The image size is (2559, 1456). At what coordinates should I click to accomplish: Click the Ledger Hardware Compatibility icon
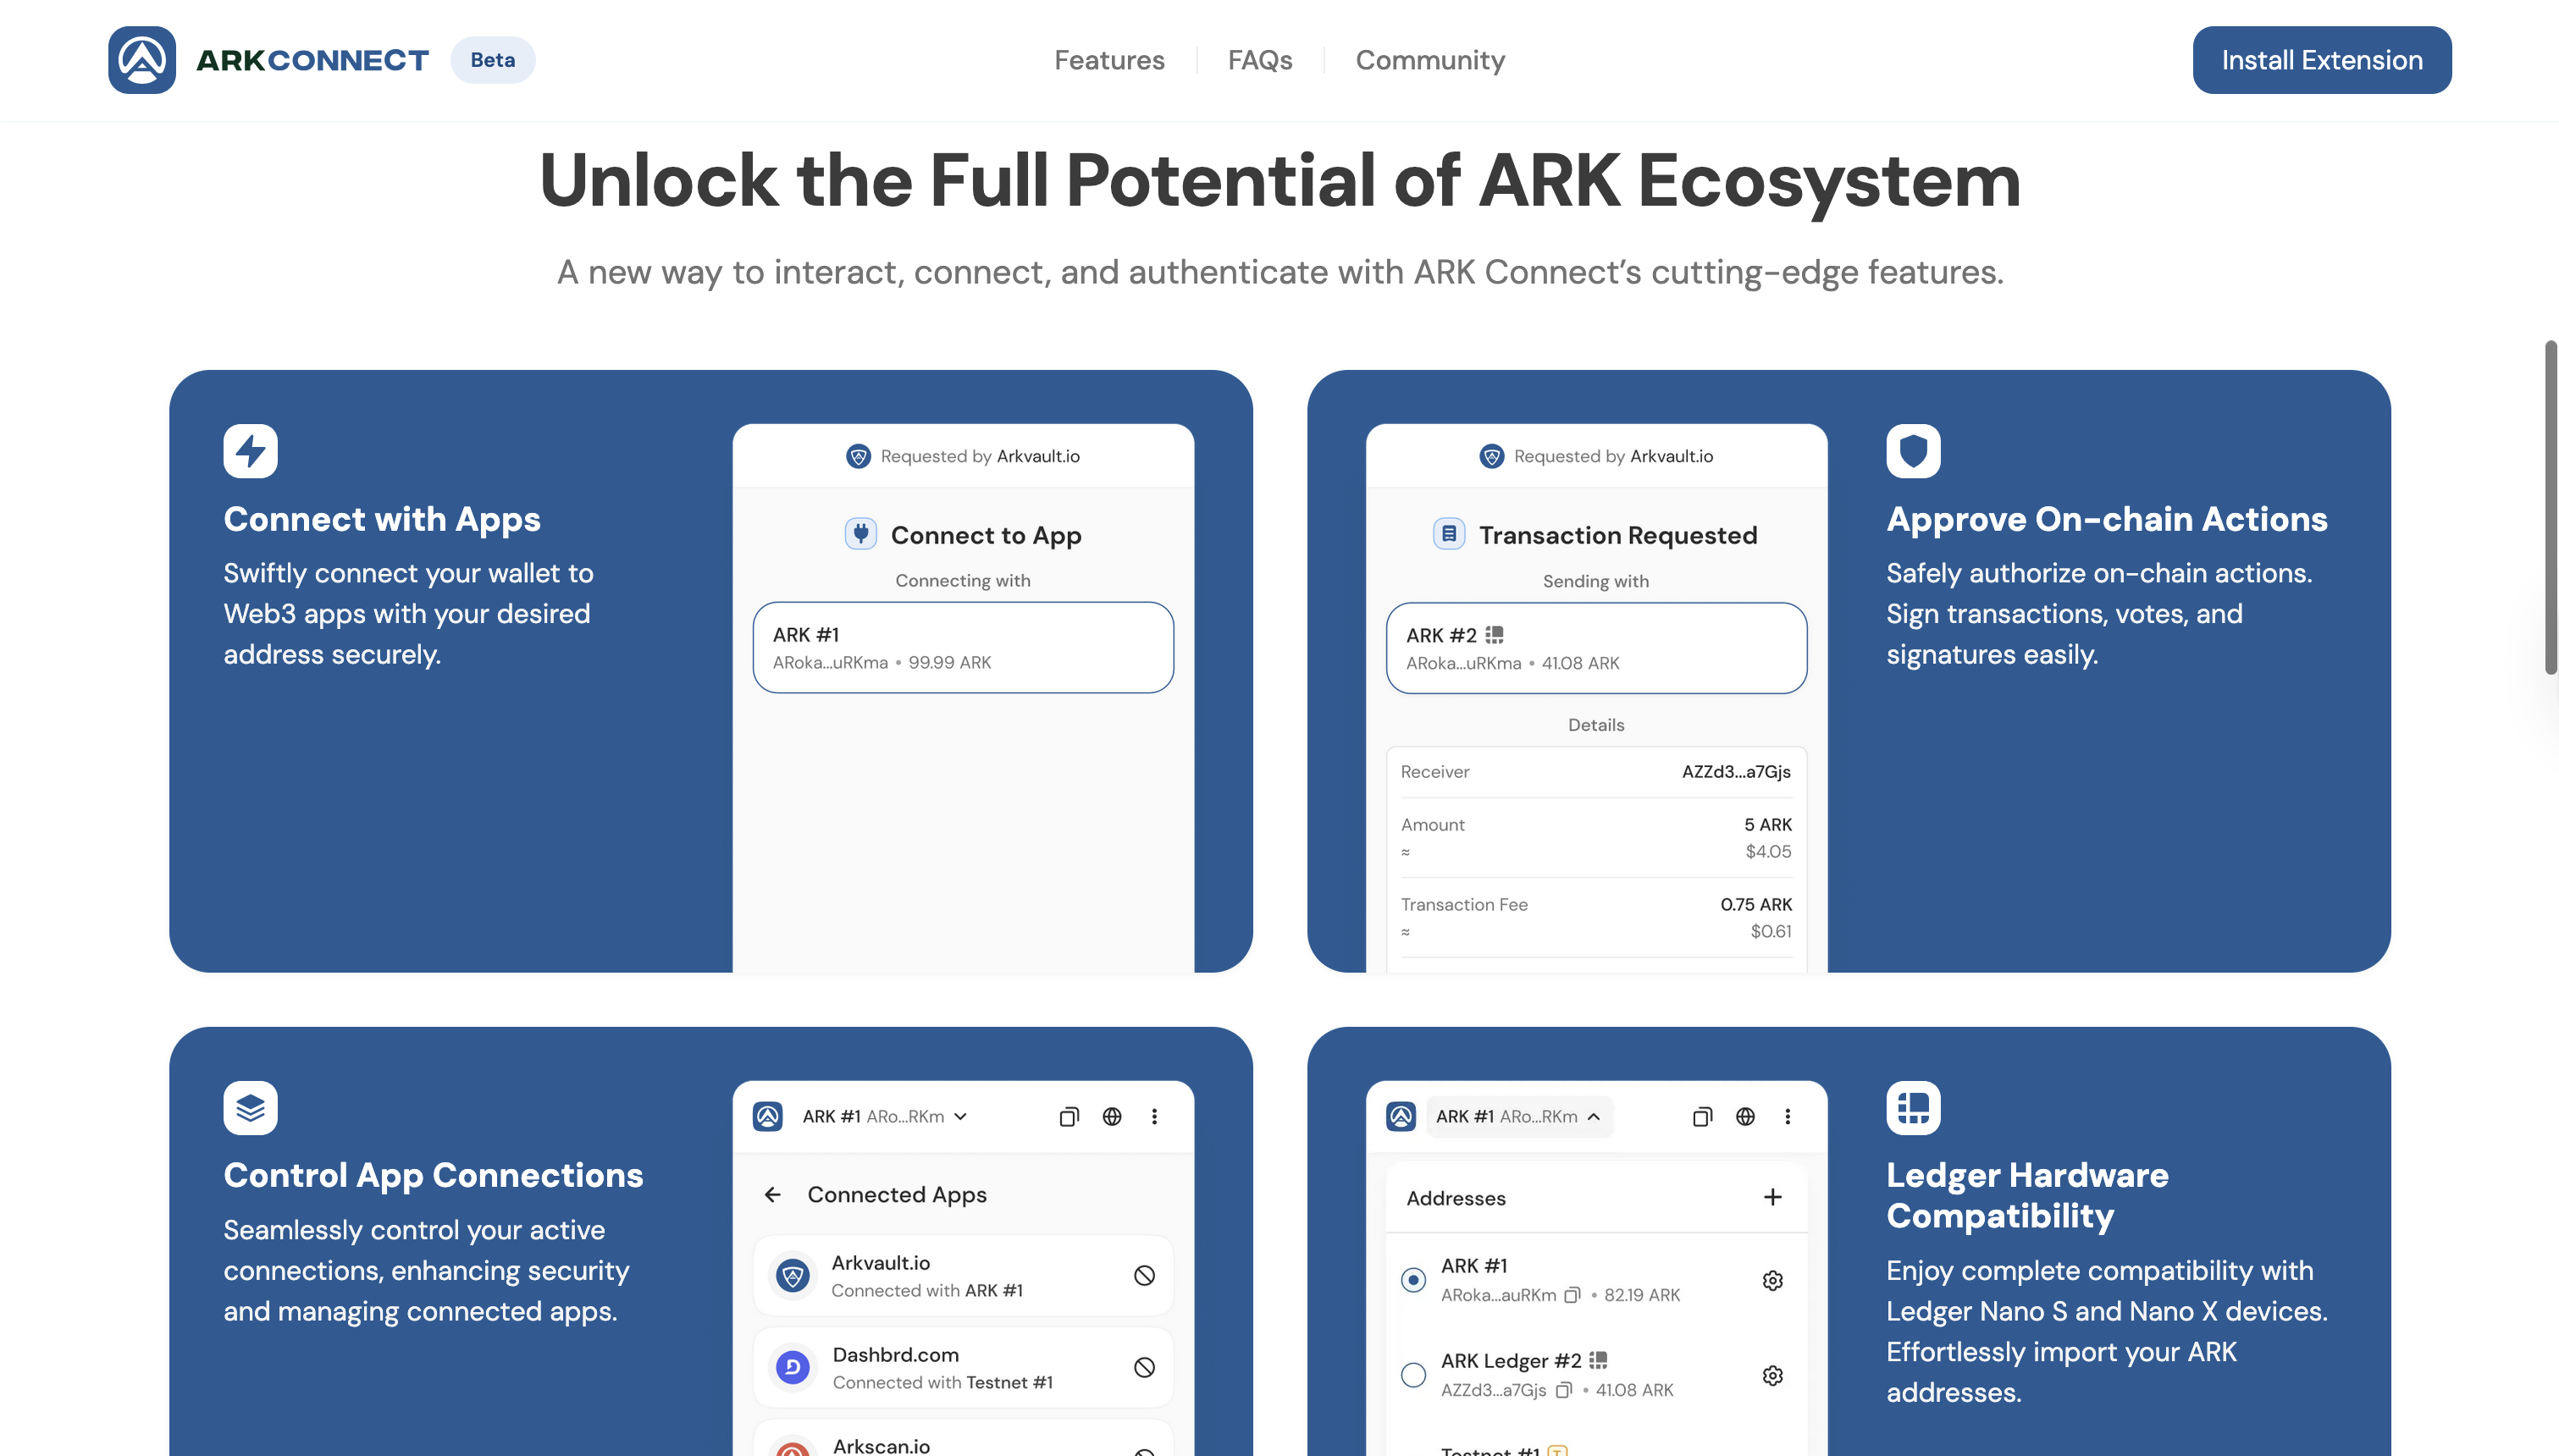point(1913,1108)
